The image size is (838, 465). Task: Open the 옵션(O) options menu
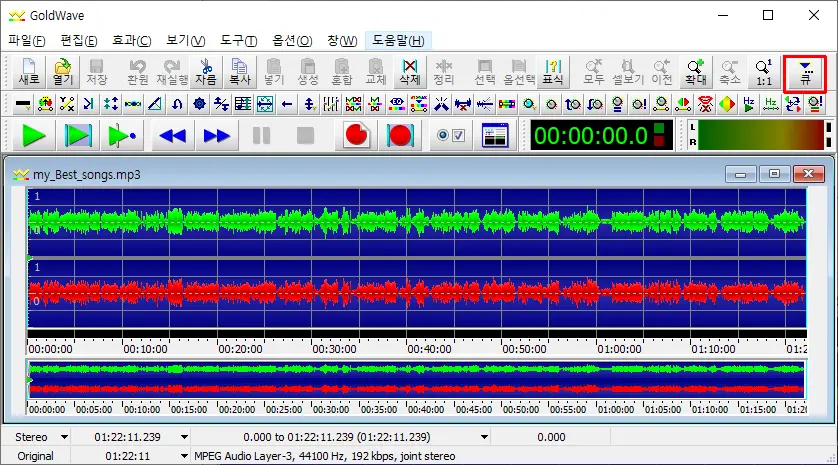292,41
